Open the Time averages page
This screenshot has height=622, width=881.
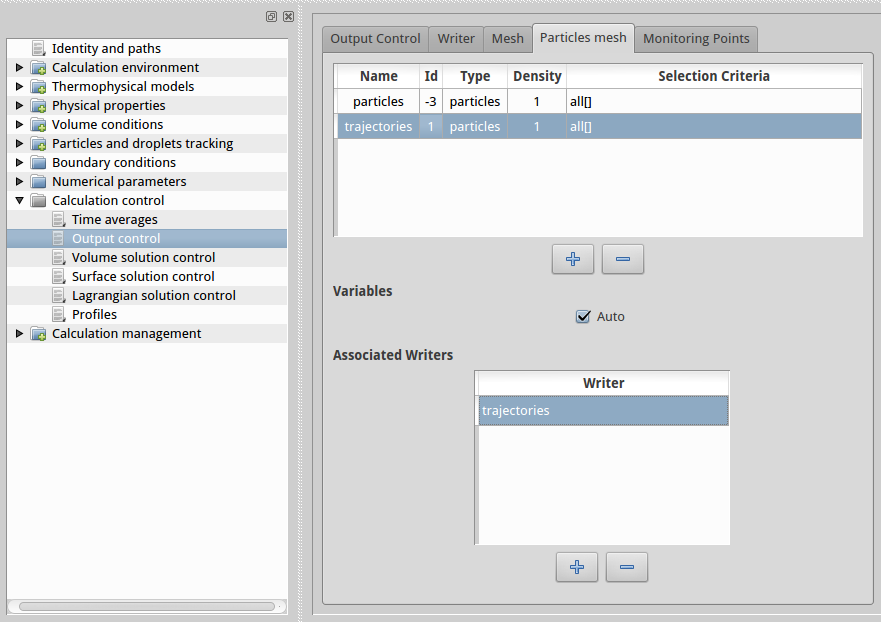(x=114, y=220)
